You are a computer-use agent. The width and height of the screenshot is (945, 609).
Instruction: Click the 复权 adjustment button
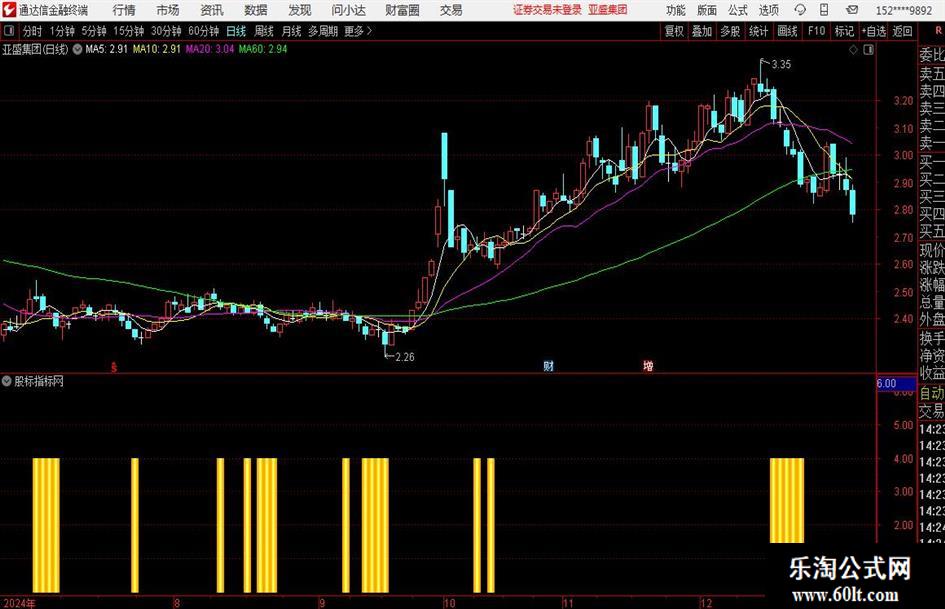(674, 31)
